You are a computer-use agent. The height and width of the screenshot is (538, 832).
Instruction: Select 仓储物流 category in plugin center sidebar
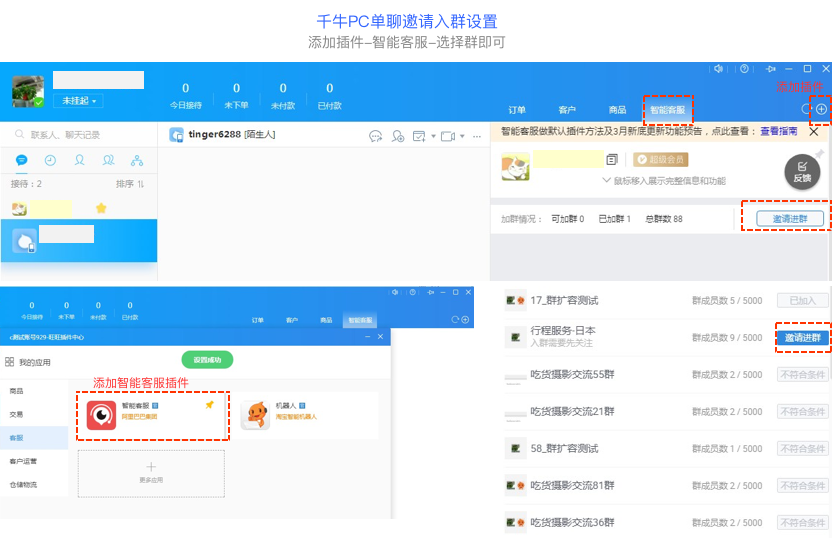23,484
